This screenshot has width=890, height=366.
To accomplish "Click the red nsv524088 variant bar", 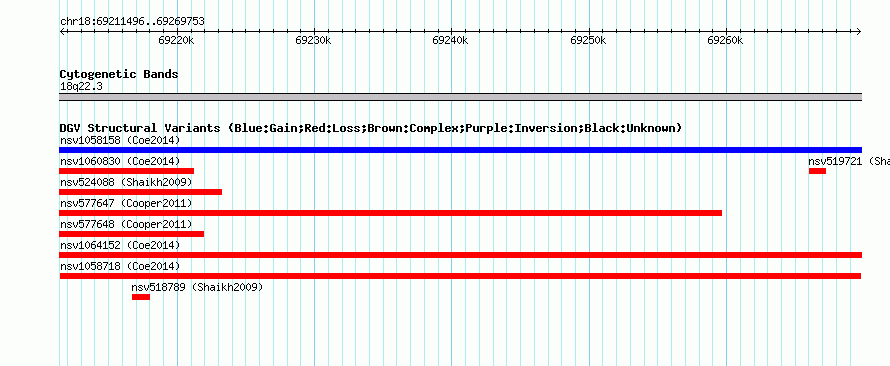I will pyautogui.click(x=141, y=192).
